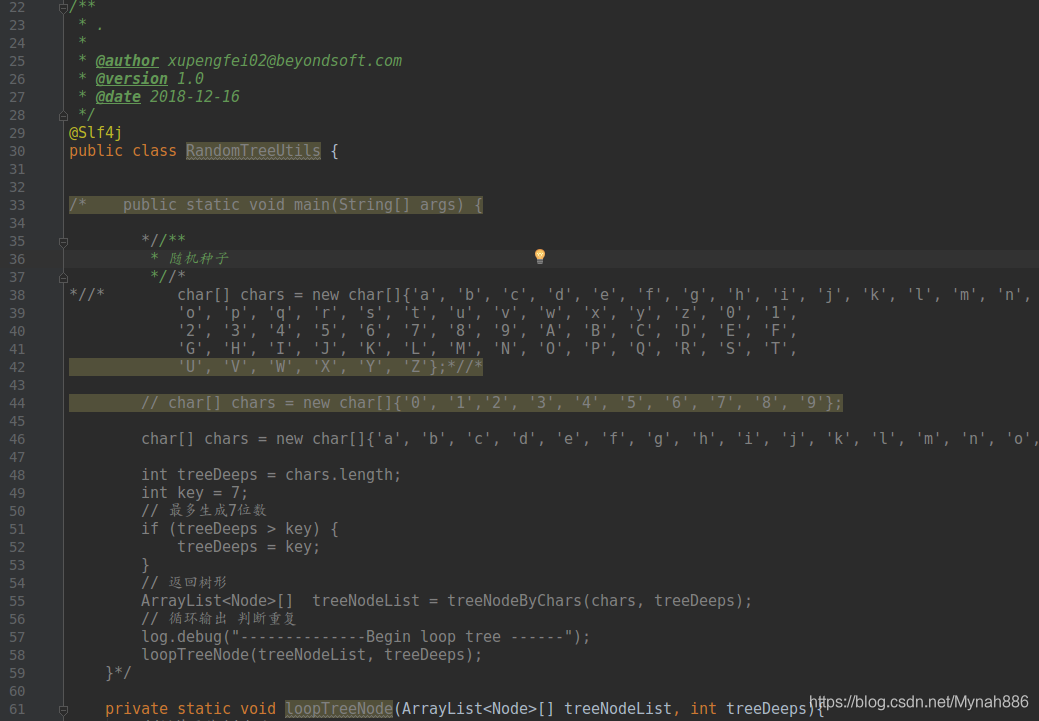Click the 'int key = 7;' statement
1039x721 pixels.
(194, 493)
